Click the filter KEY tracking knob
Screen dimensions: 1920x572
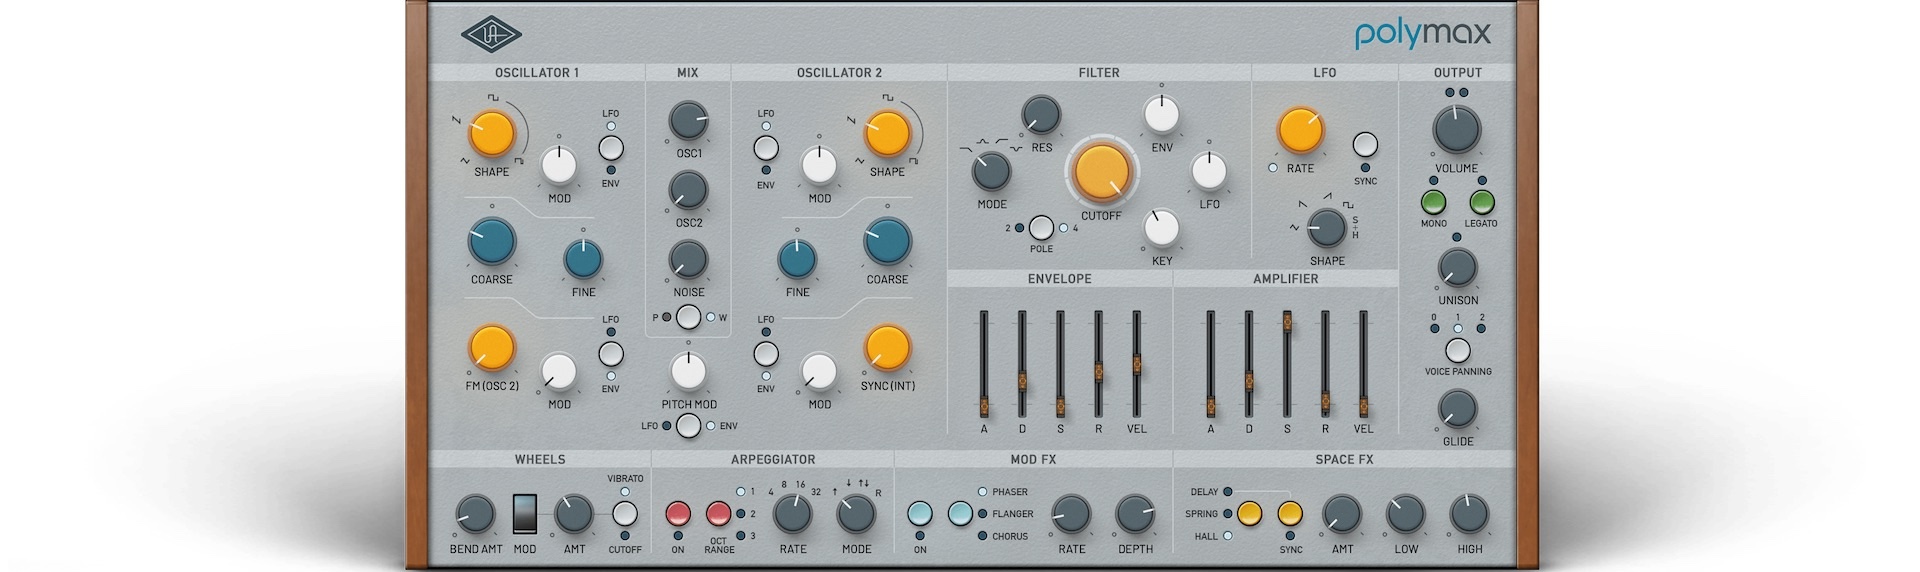1161,228
